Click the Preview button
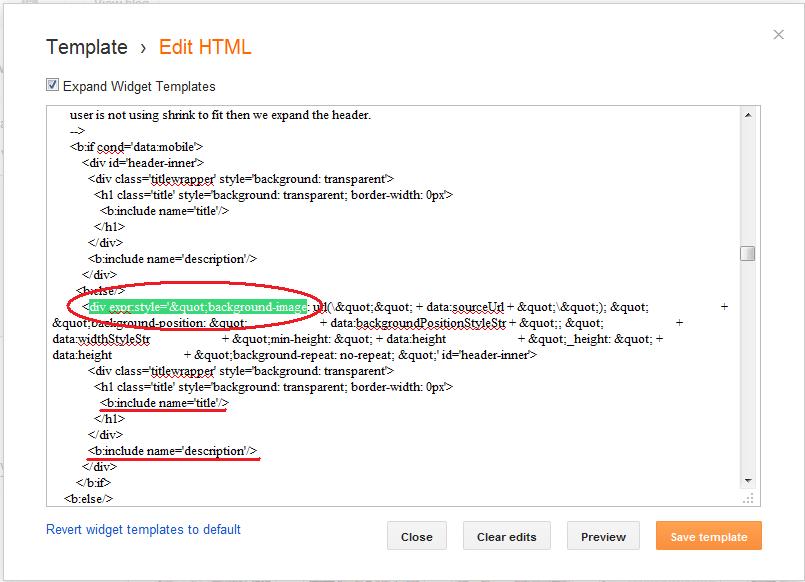 click(x=603, y=536)
